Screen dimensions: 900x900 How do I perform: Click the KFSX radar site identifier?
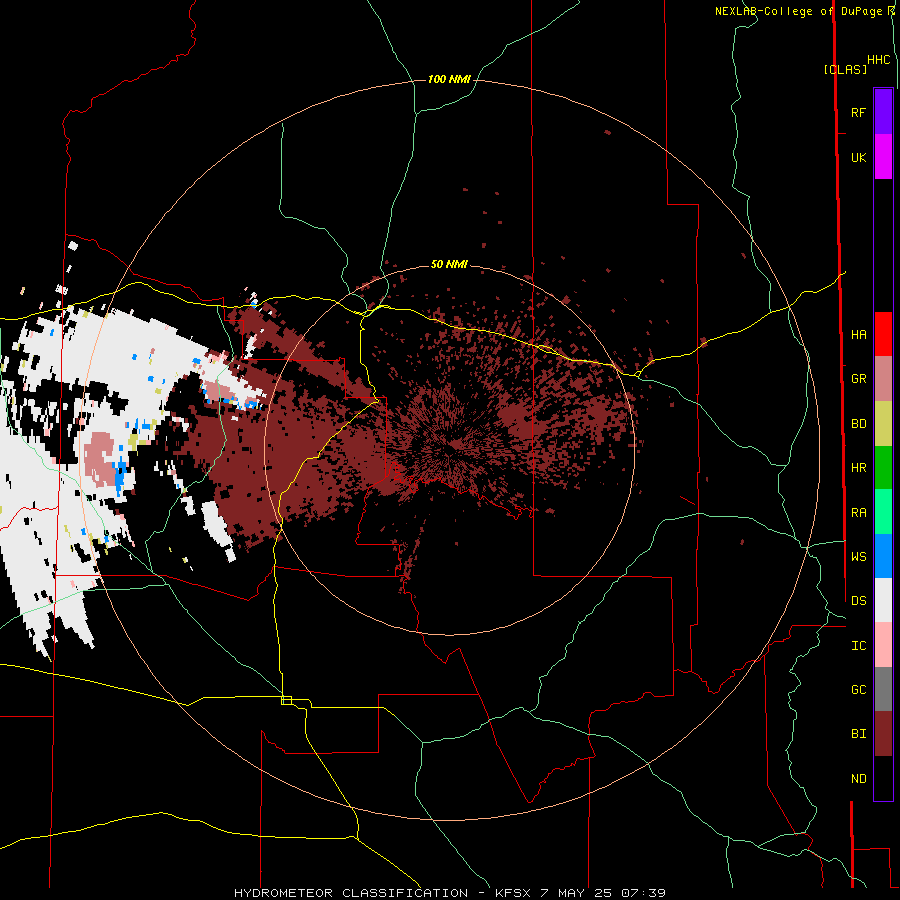coord(516,893)
